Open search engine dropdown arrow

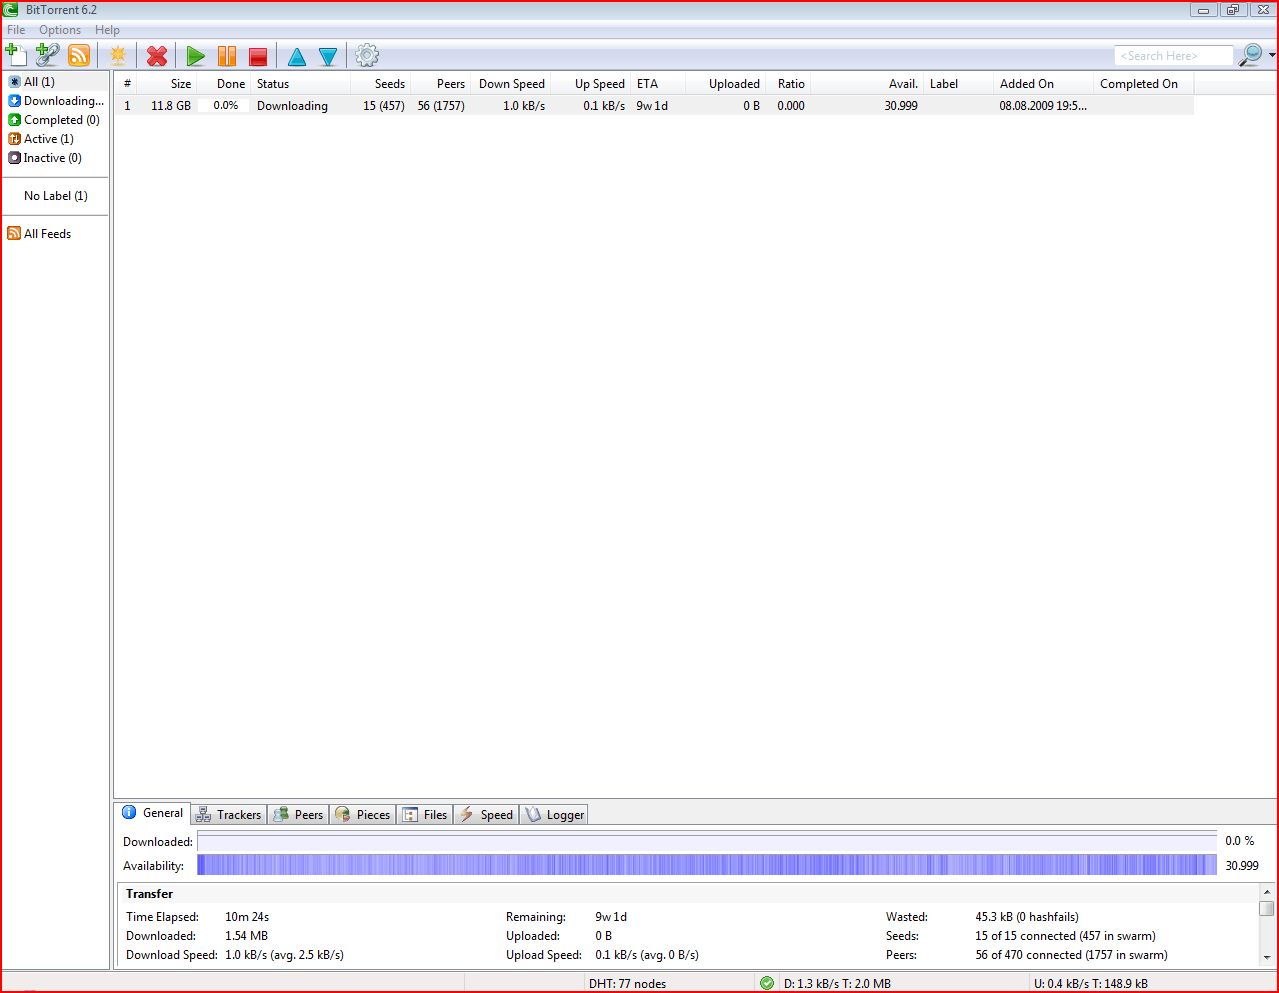point(1272,56)
